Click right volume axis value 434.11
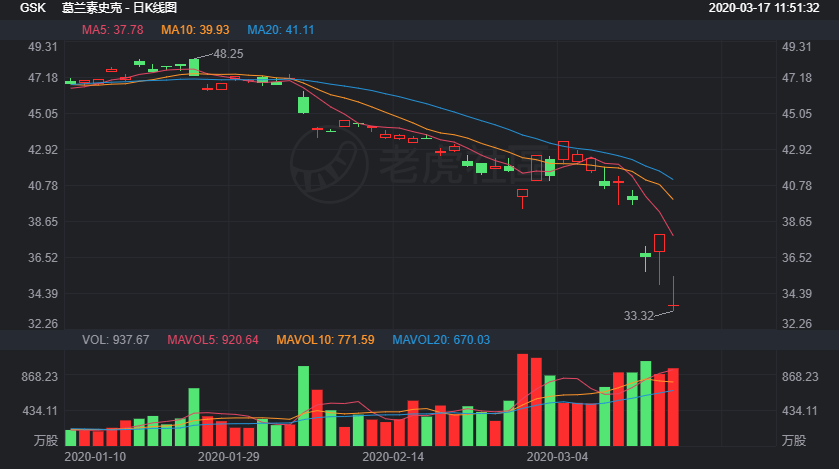 pos(800,411)
